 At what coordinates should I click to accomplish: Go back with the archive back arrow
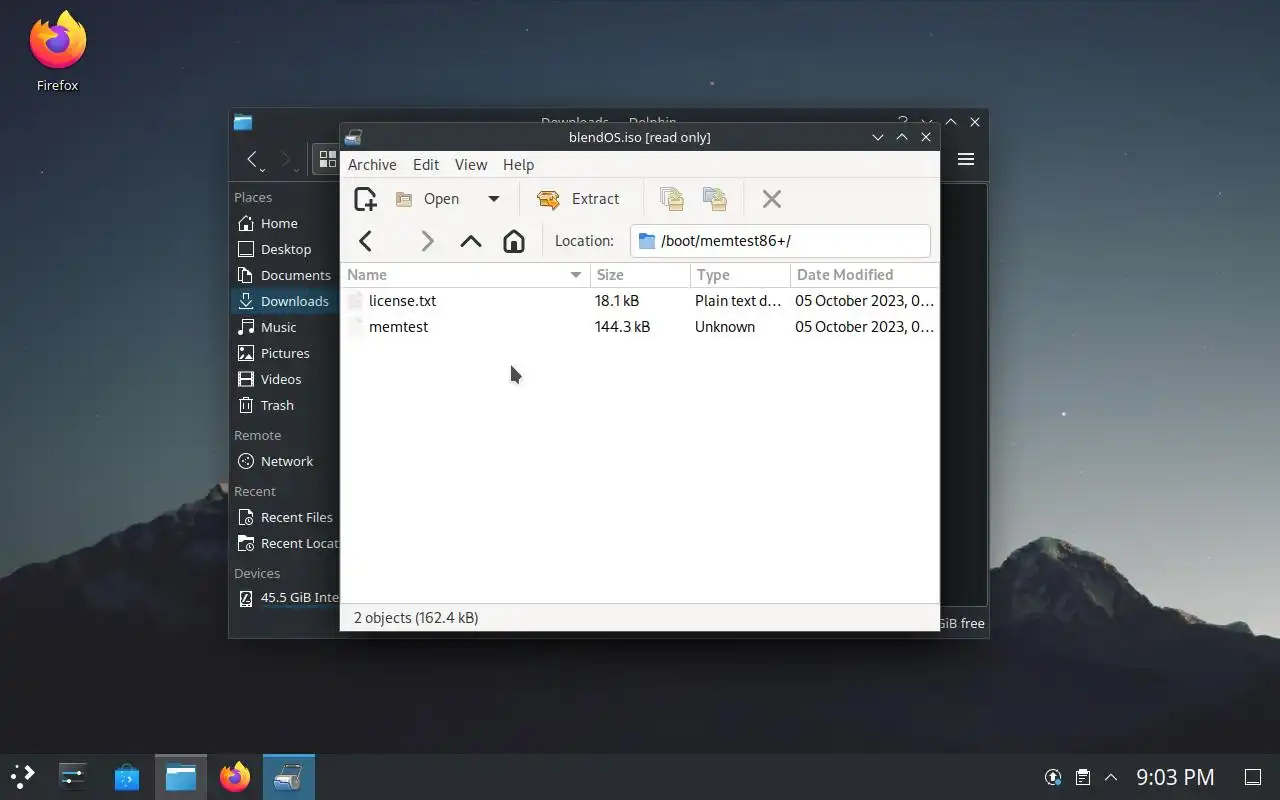(x=366, y=241)
